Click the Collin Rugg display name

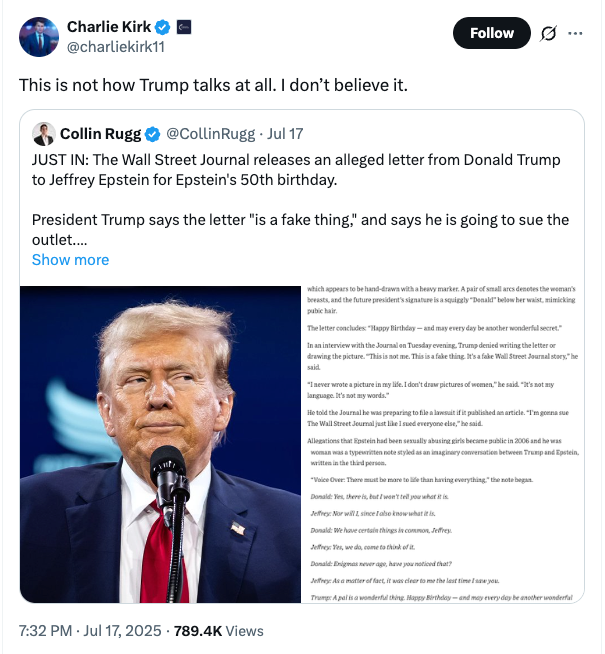[x=100, y=134]
